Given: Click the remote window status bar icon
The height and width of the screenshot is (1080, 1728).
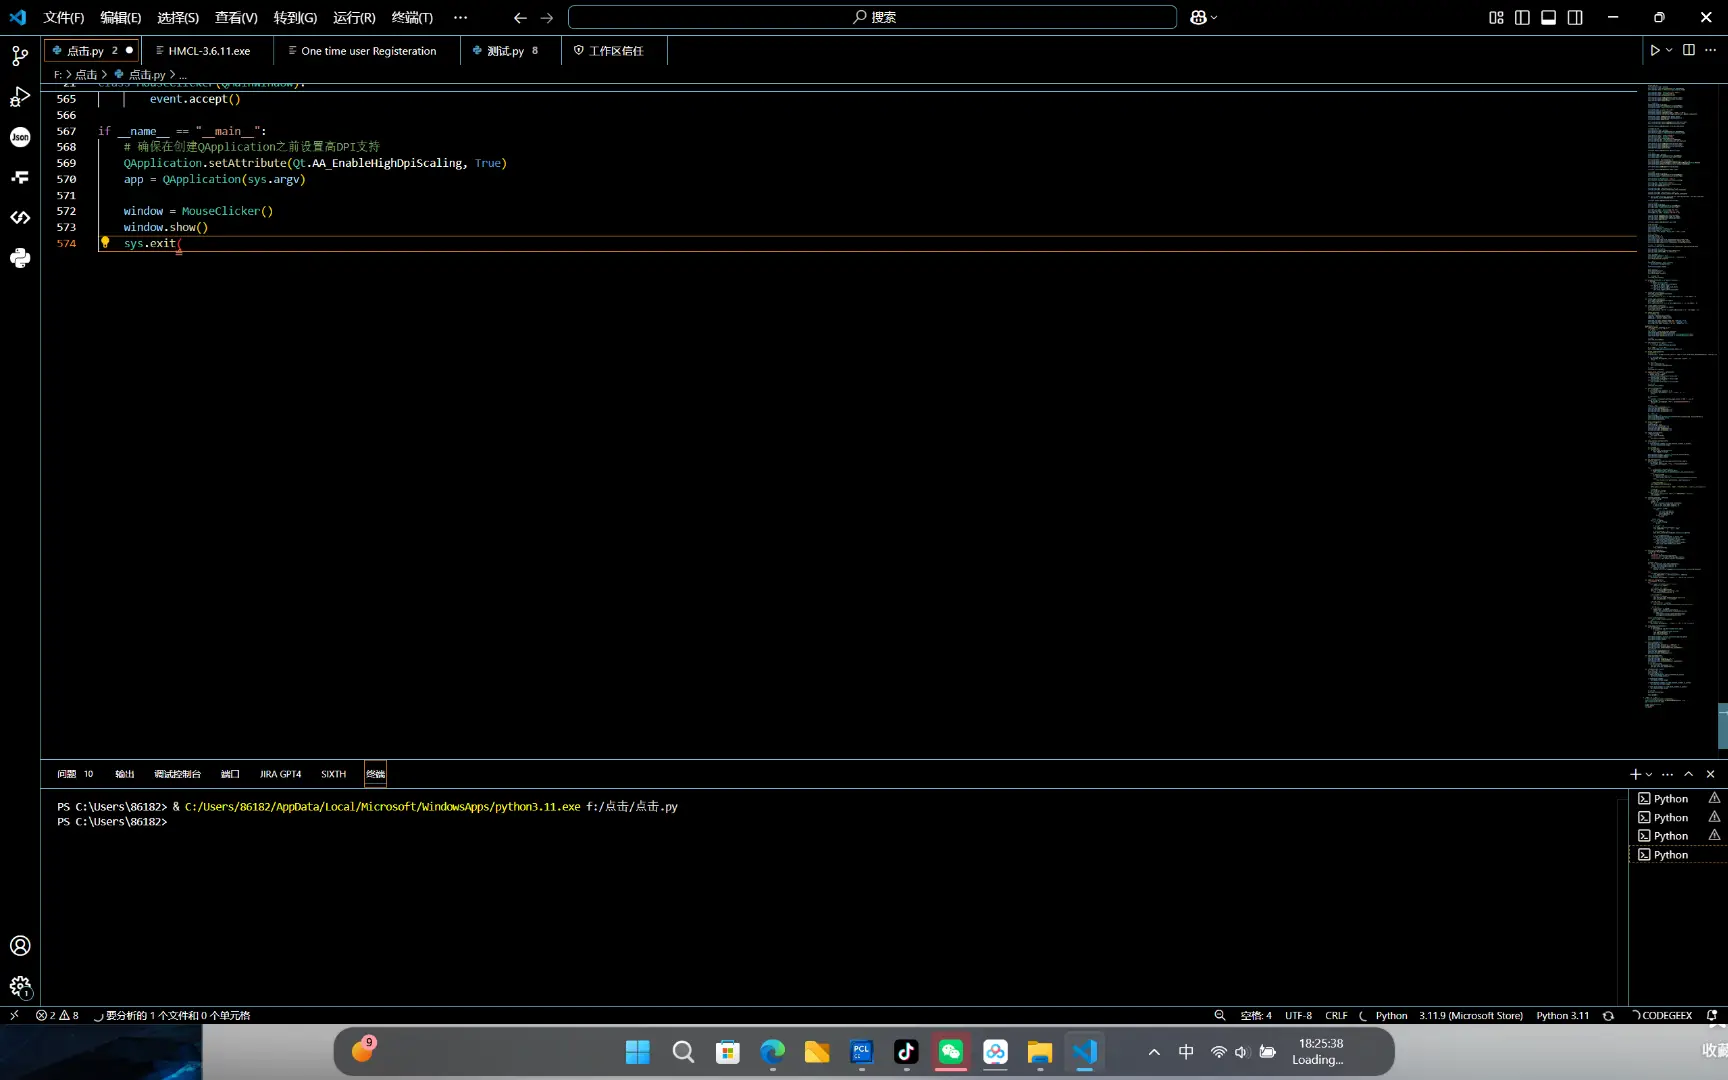Looking at the screenshot, I should pyautogui.click(x=14, y=1015).
